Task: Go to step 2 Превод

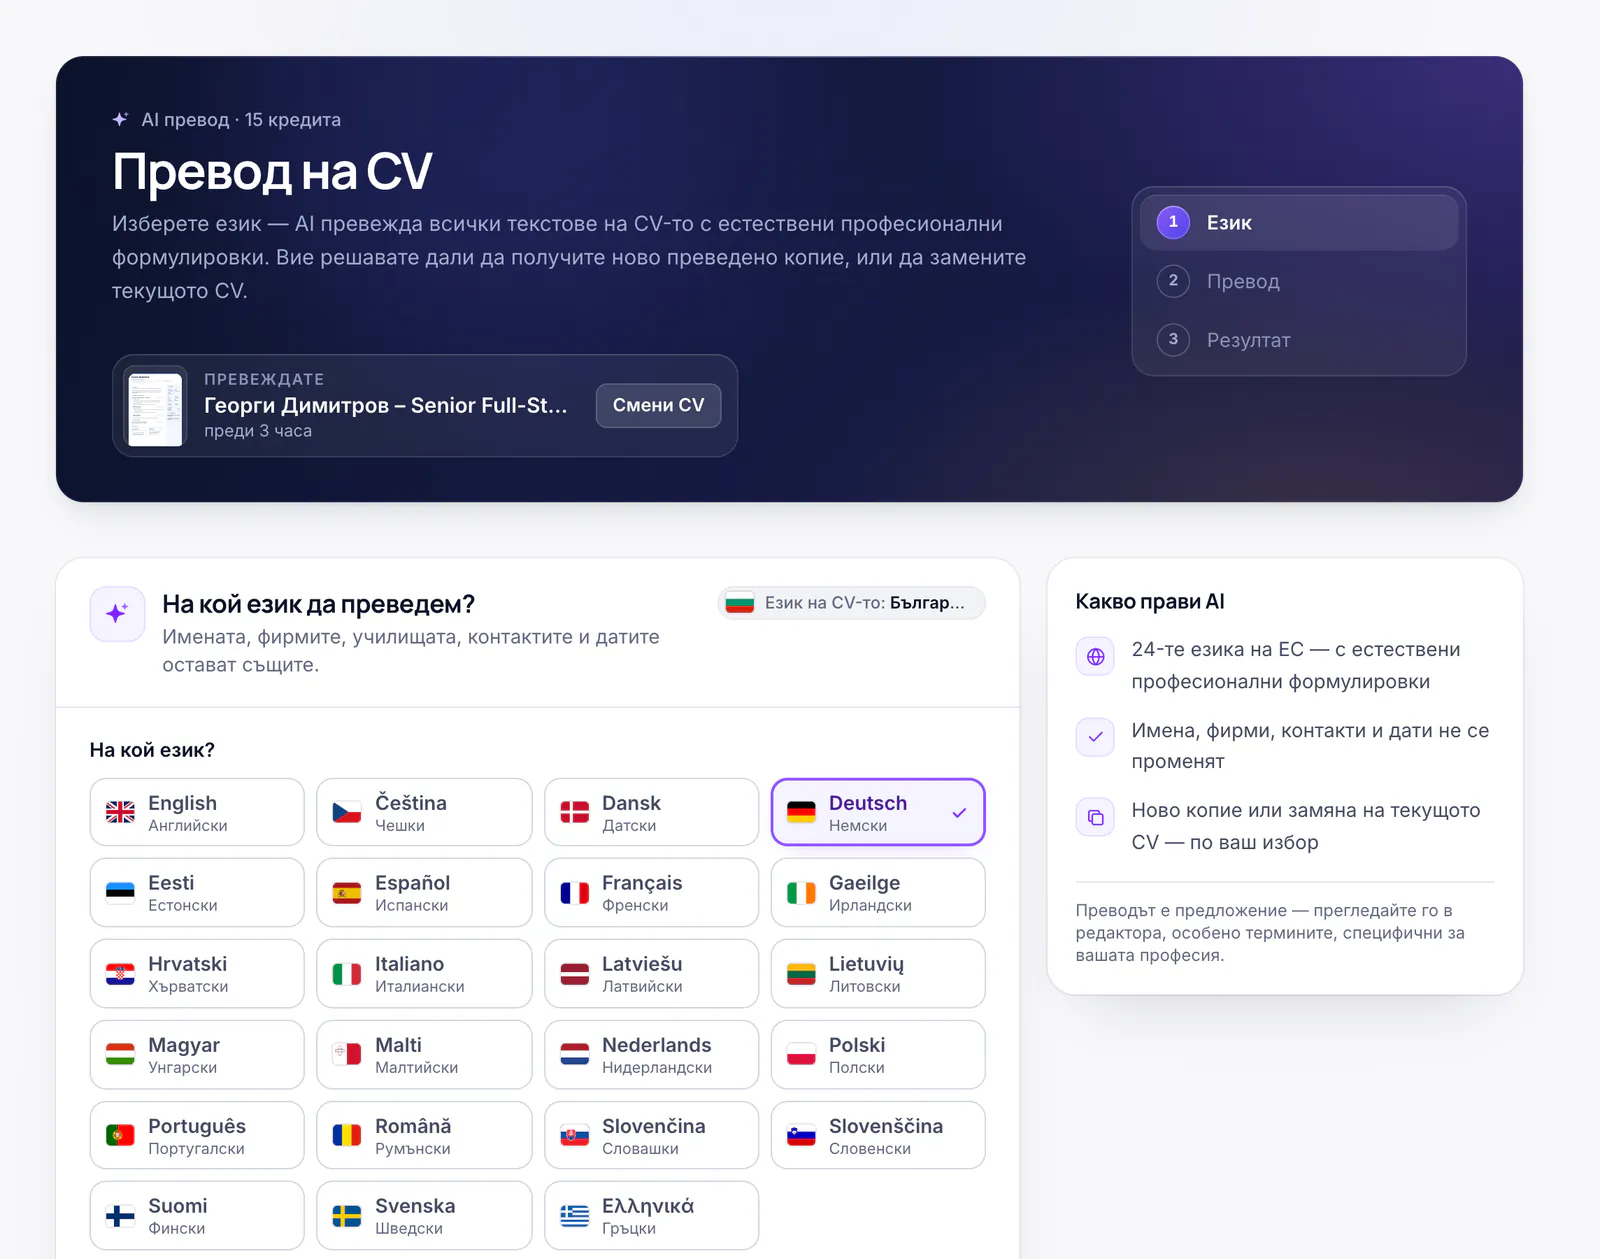Action: pos(1299,281)
